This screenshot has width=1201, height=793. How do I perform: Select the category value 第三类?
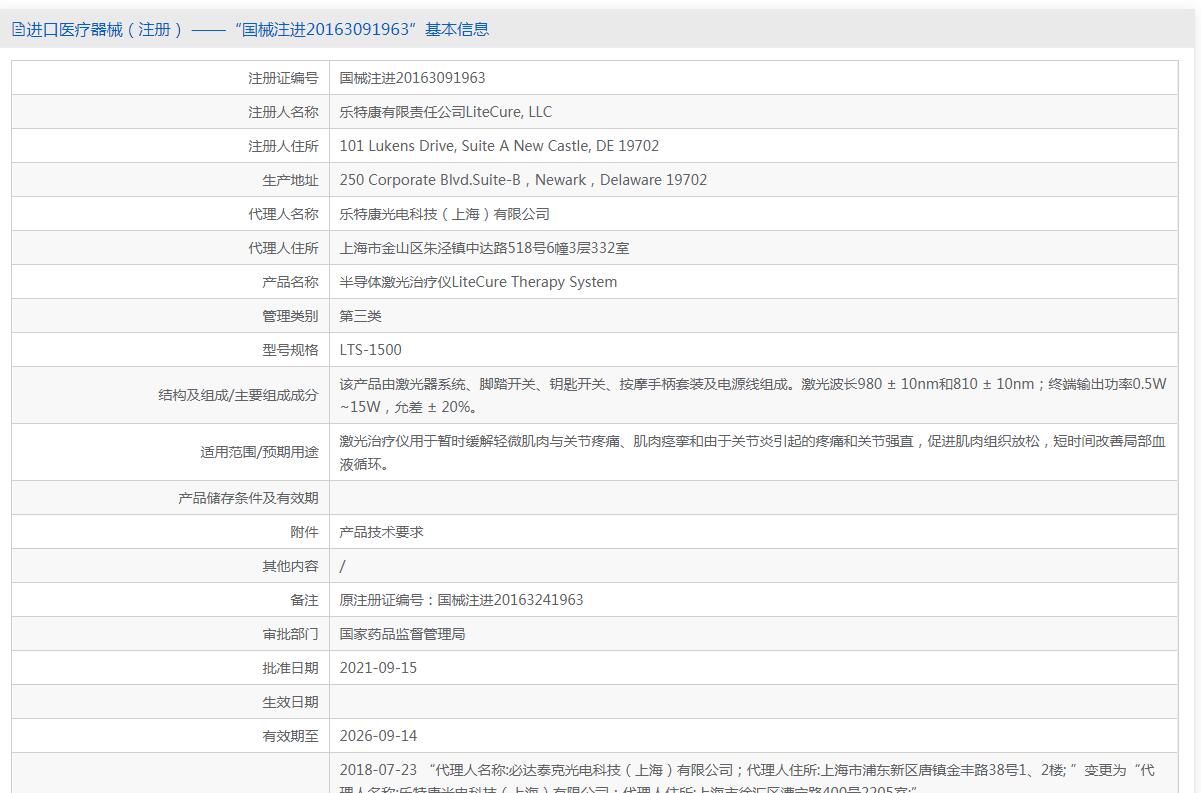coord(361,316)
